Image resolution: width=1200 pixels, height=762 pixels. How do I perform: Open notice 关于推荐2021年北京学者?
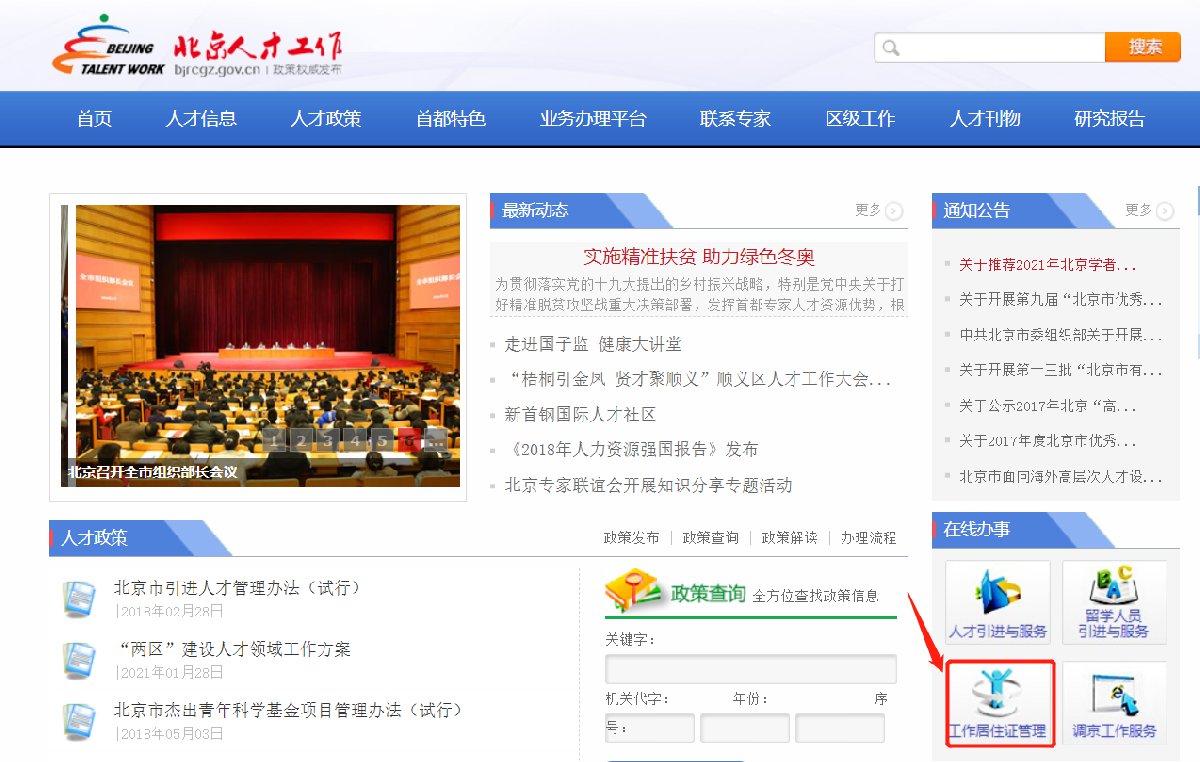coord(1048,265)
